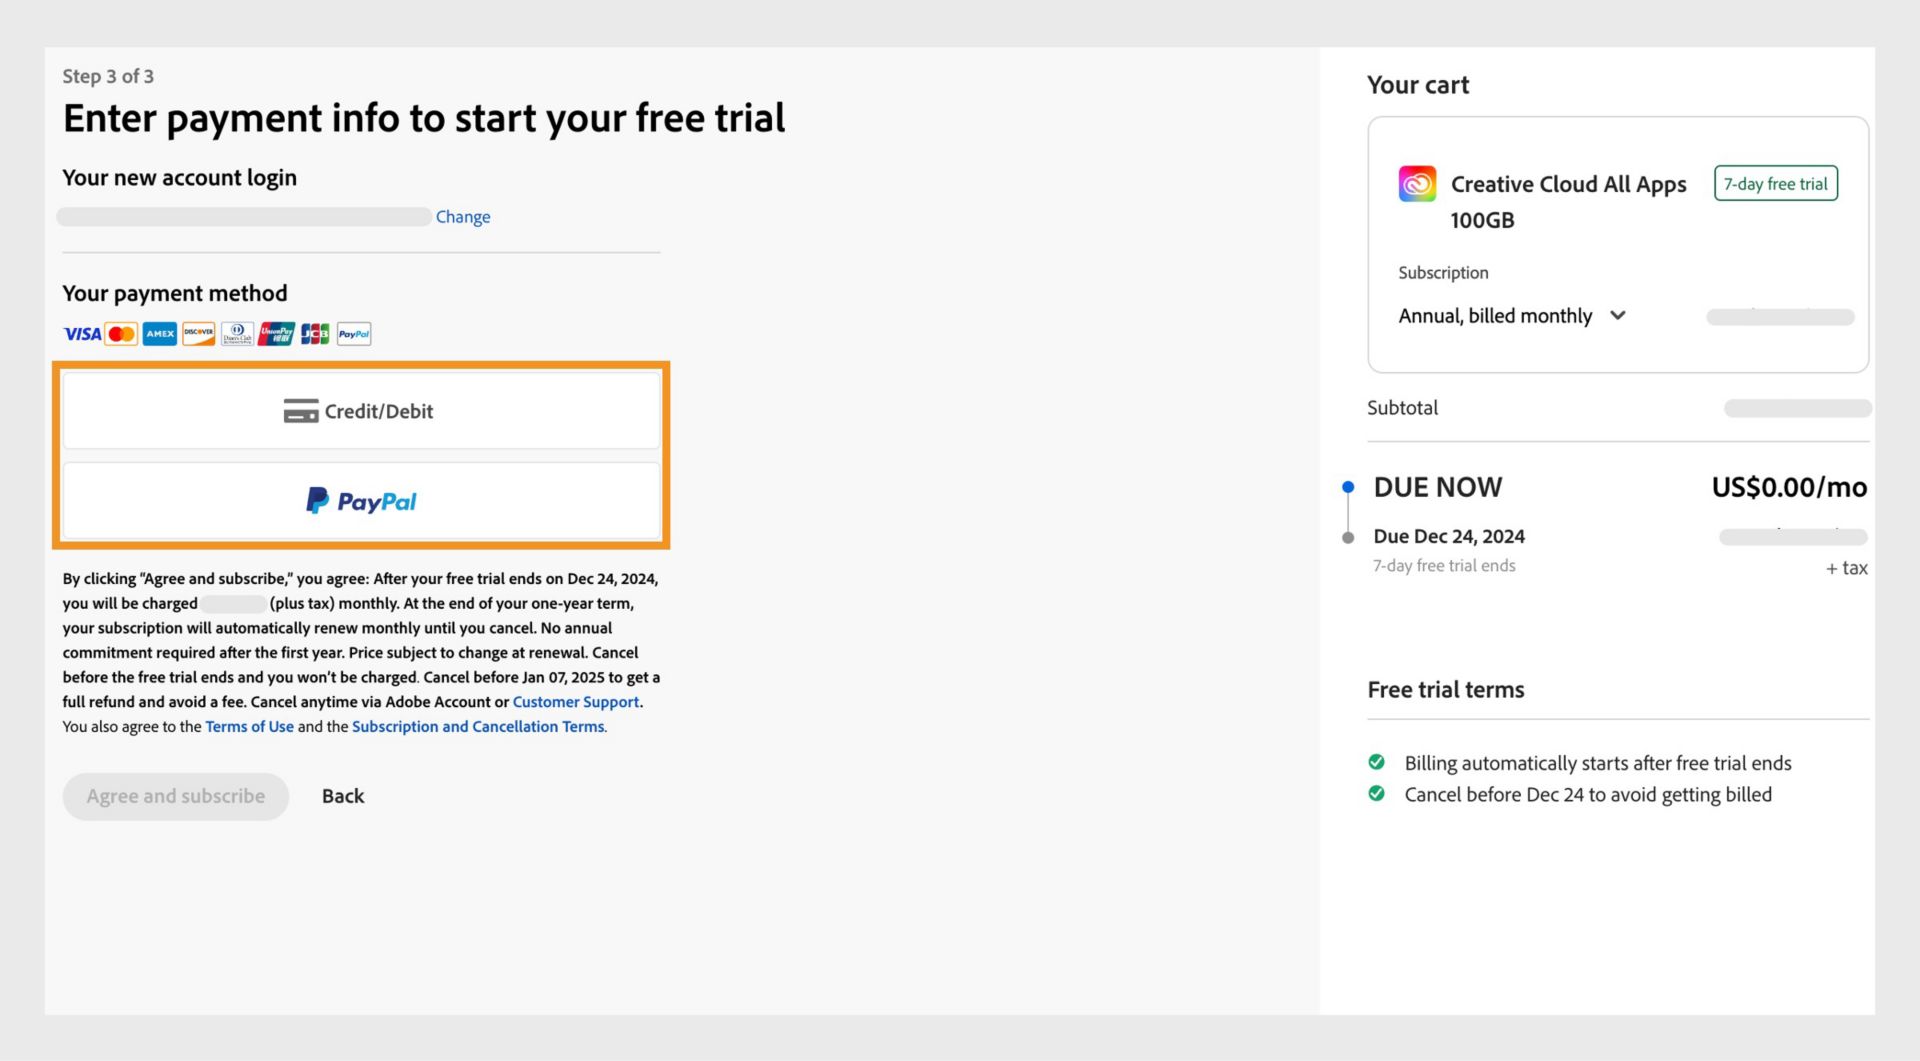1920x1061 pixels.
Task: Click the green check beside Cancel before Dec 24
Action: [1377, 794]
